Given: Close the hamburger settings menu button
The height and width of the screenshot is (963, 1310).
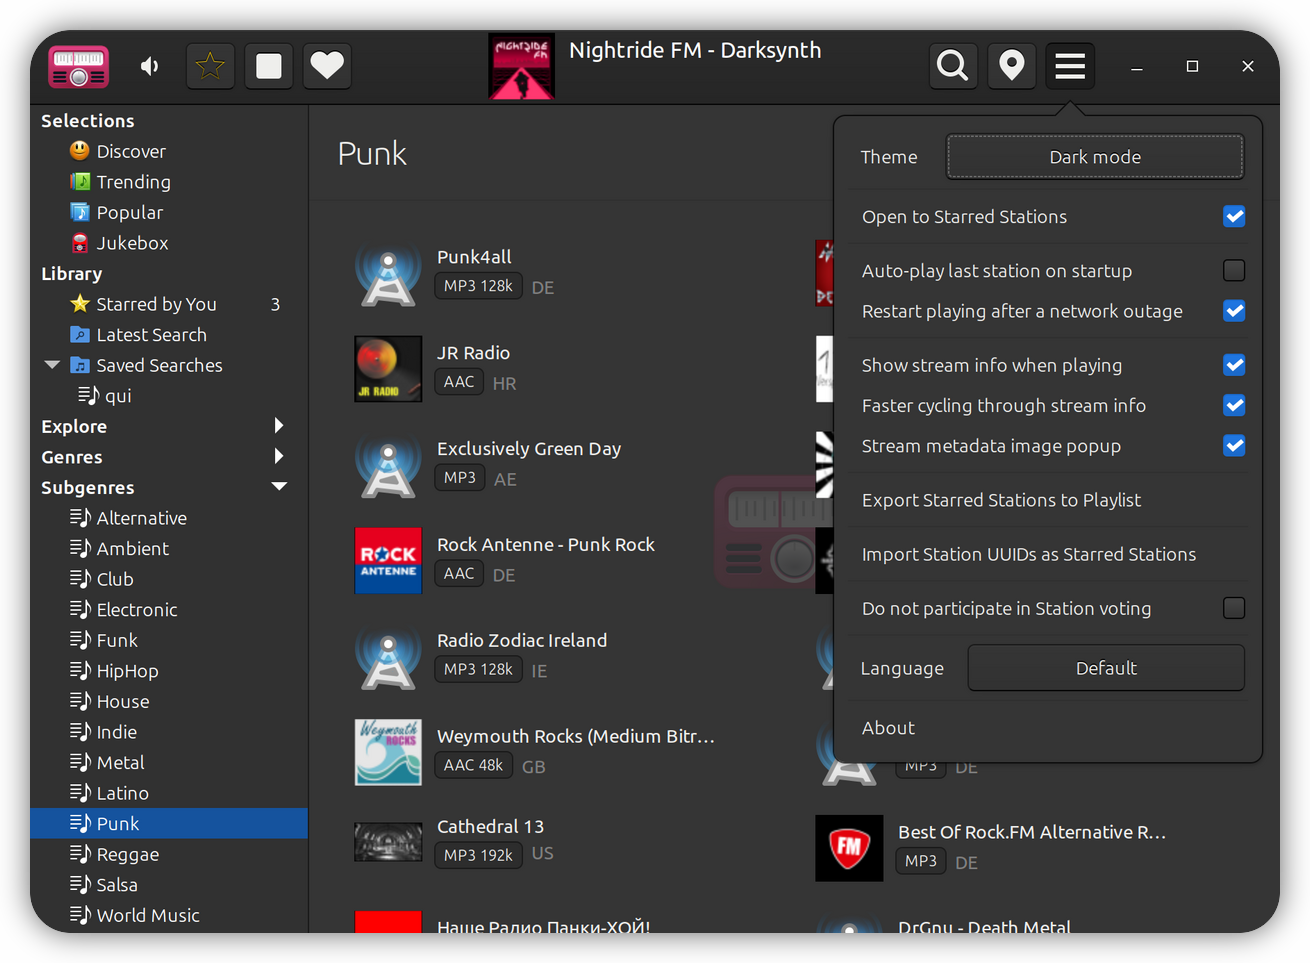Looking at the screenshot, I should [x=1070, y=66].
